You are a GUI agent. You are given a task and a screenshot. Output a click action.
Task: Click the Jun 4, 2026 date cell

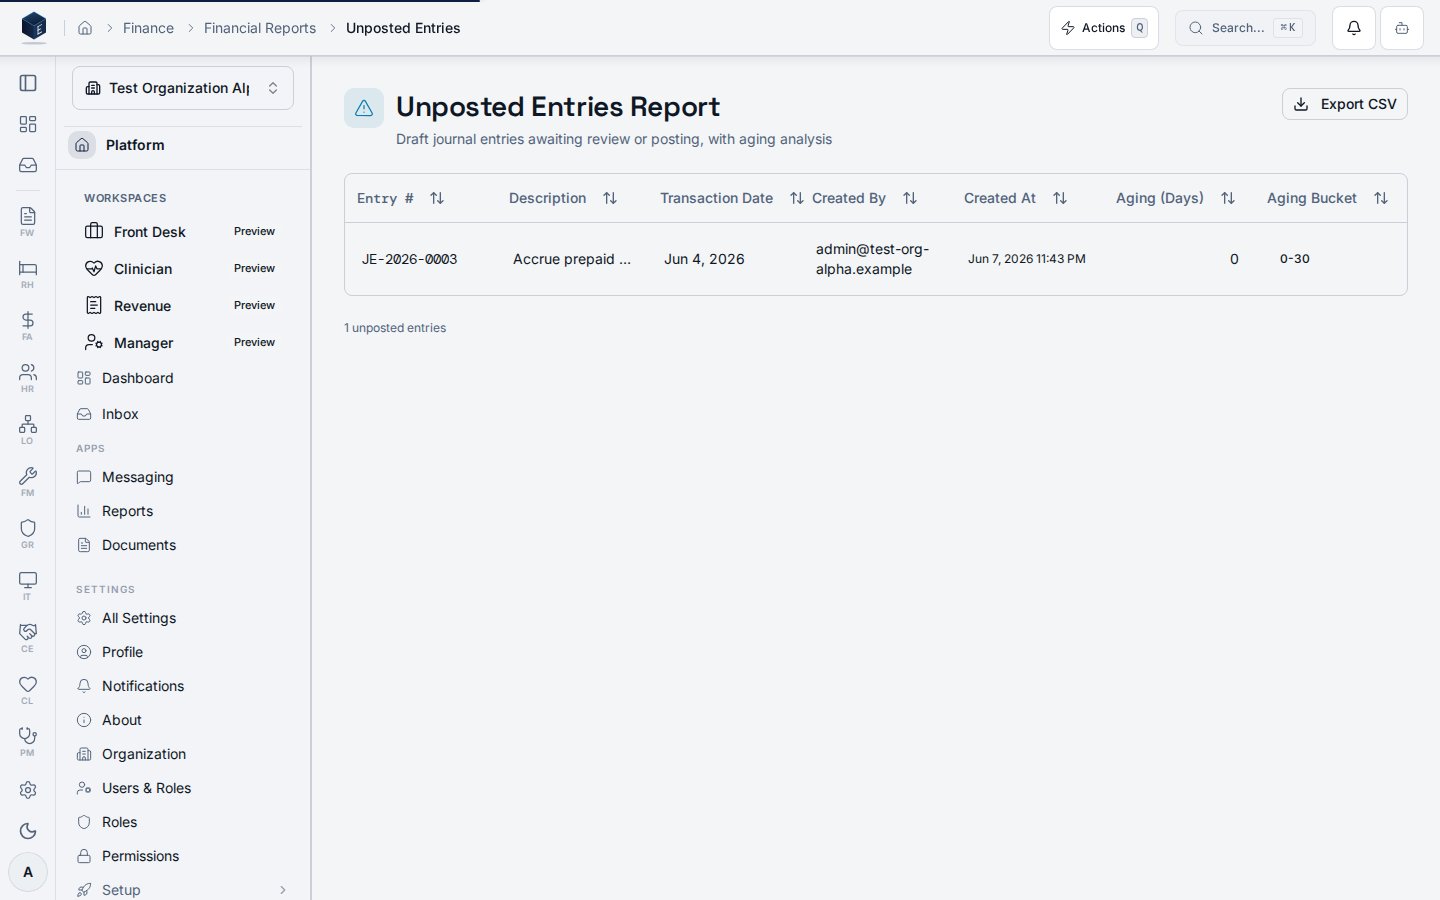[x=704, y=259]
